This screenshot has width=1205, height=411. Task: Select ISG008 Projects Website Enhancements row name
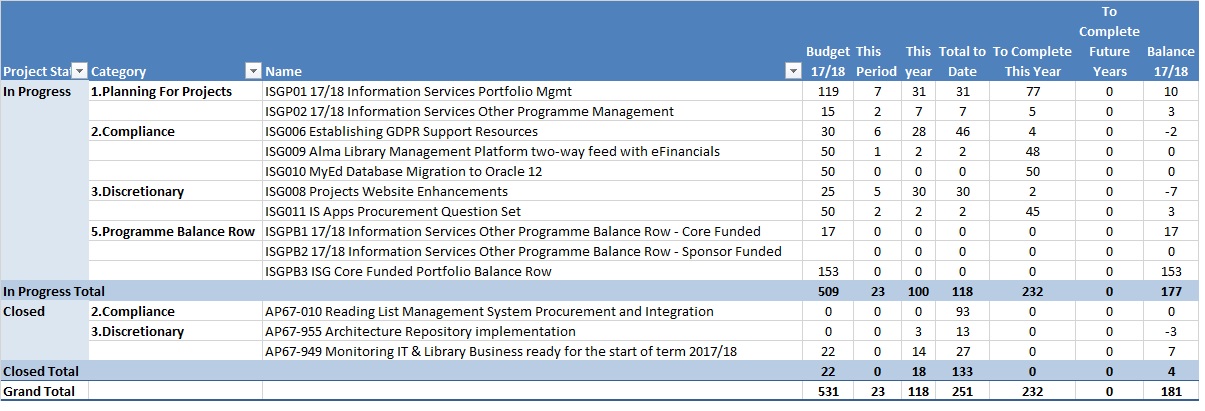[387, 191]
